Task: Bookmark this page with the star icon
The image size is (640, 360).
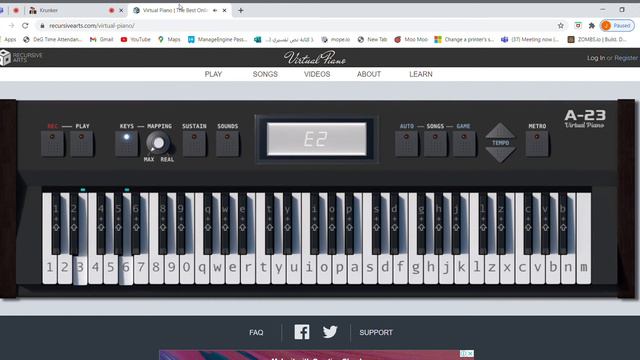Action: [561, 26]
